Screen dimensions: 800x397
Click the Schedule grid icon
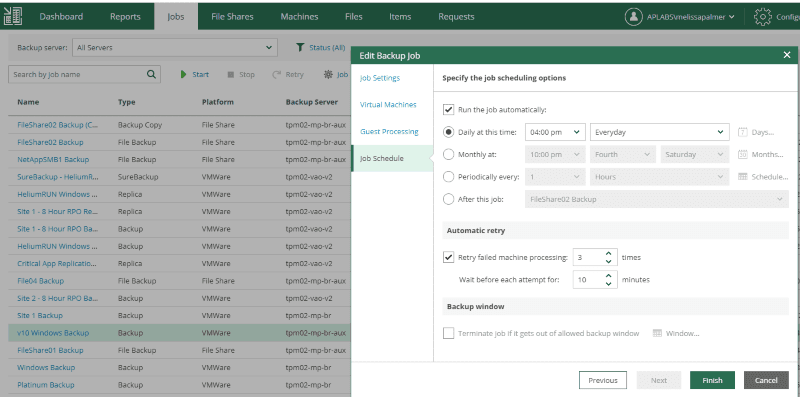click(x=742, y=177)
